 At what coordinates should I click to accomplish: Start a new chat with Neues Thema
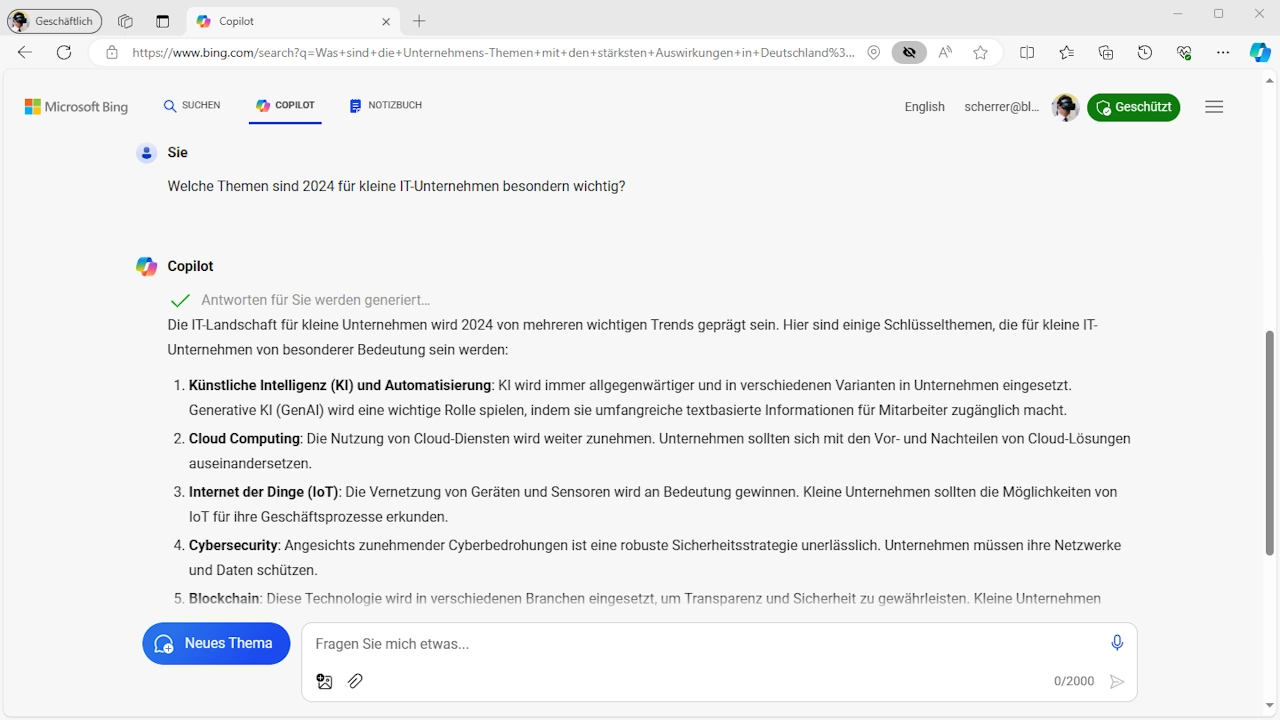click(x=216, y=643)
